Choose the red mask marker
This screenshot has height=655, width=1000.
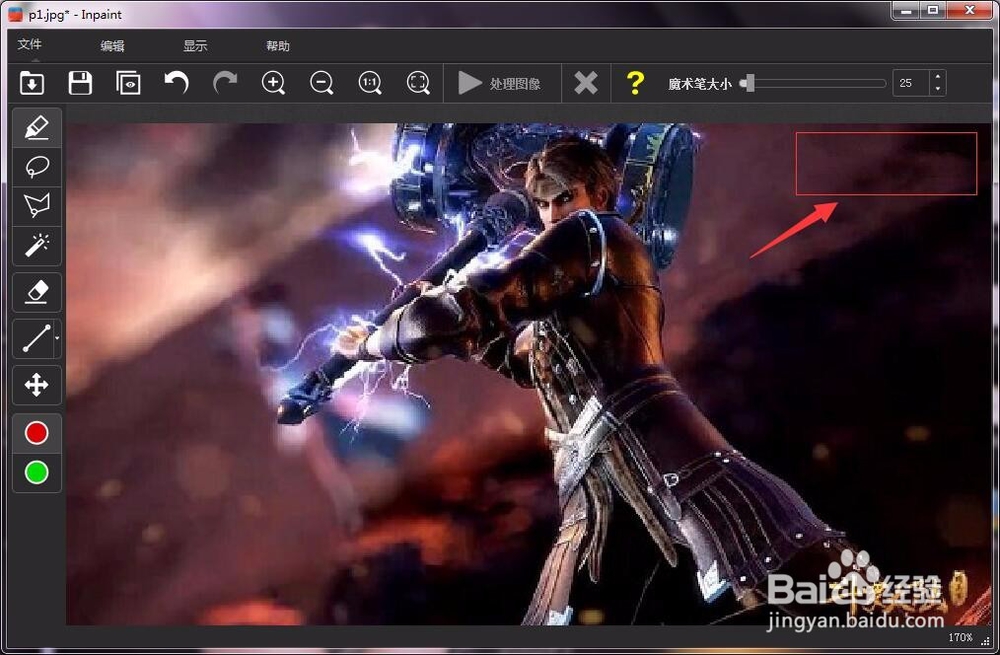(37, 433)
